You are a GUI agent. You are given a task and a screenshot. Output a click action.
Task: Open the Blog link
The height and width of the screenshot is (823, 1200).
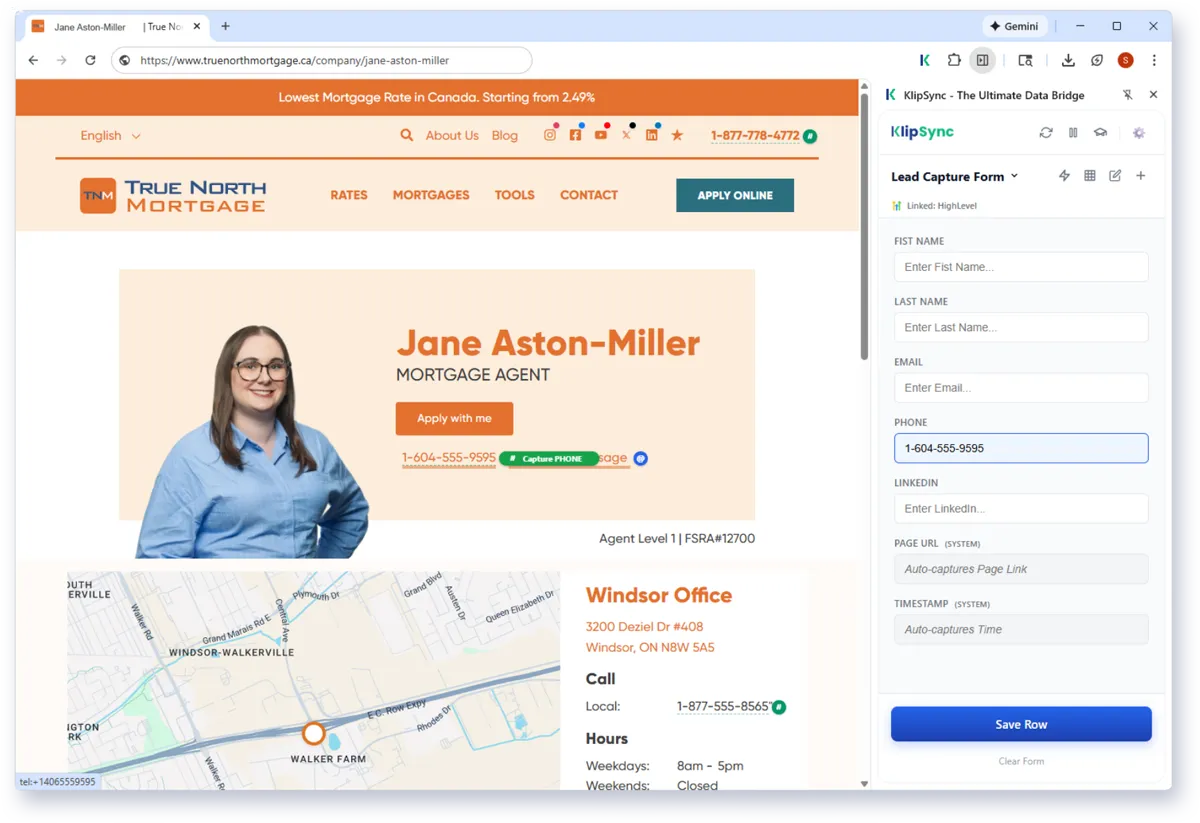(505, 135)
